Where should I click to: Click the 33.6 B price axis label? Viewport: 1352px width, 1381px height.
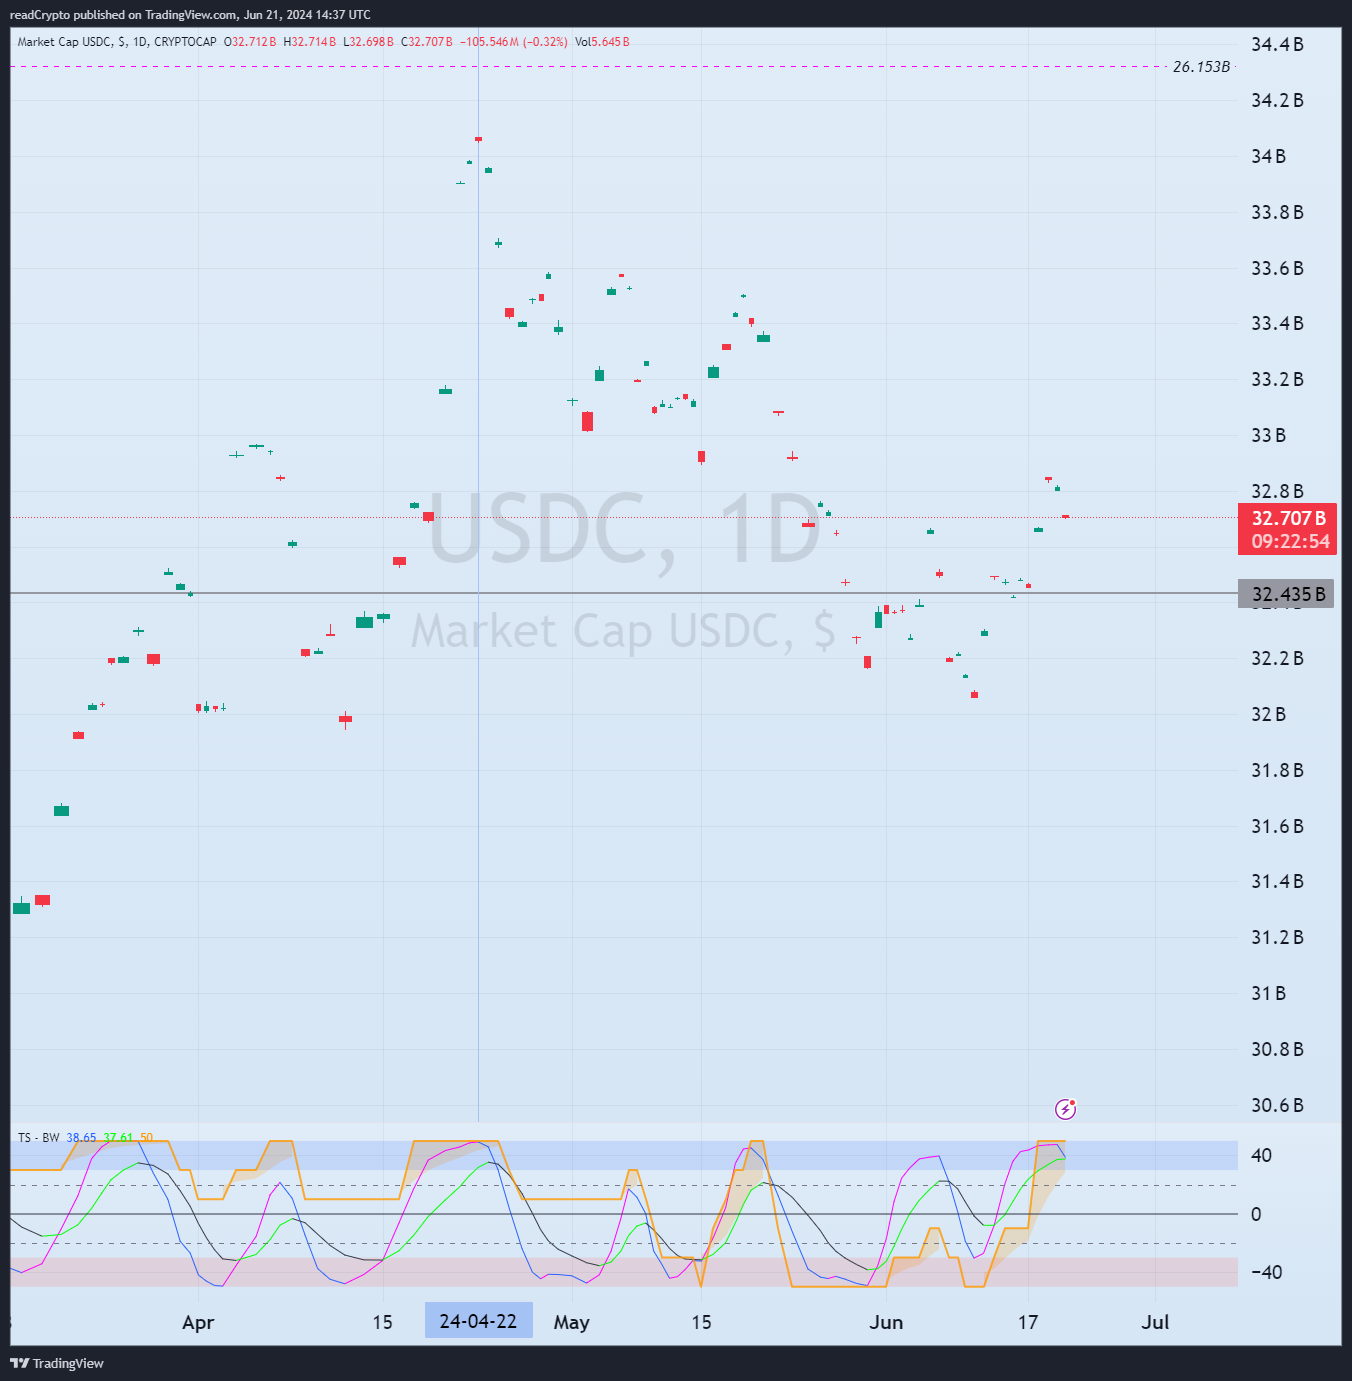coord(1277,268)
